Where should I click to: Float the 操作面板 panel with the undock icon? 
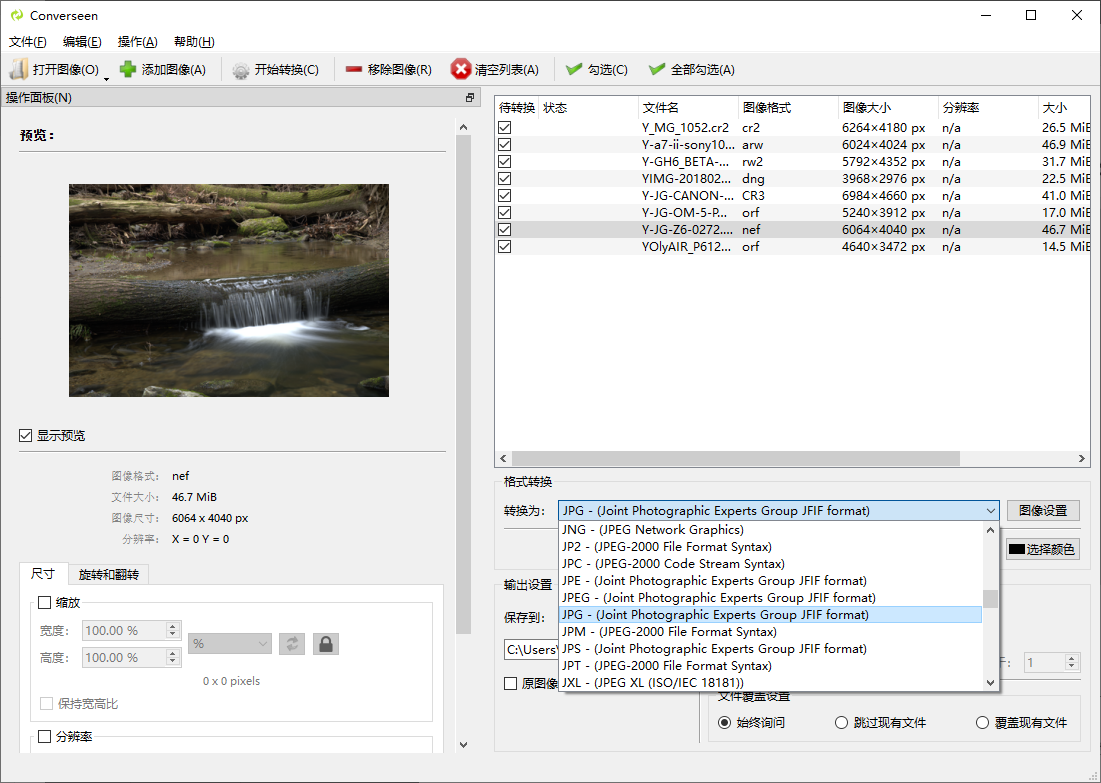click(x=470, y=98)
